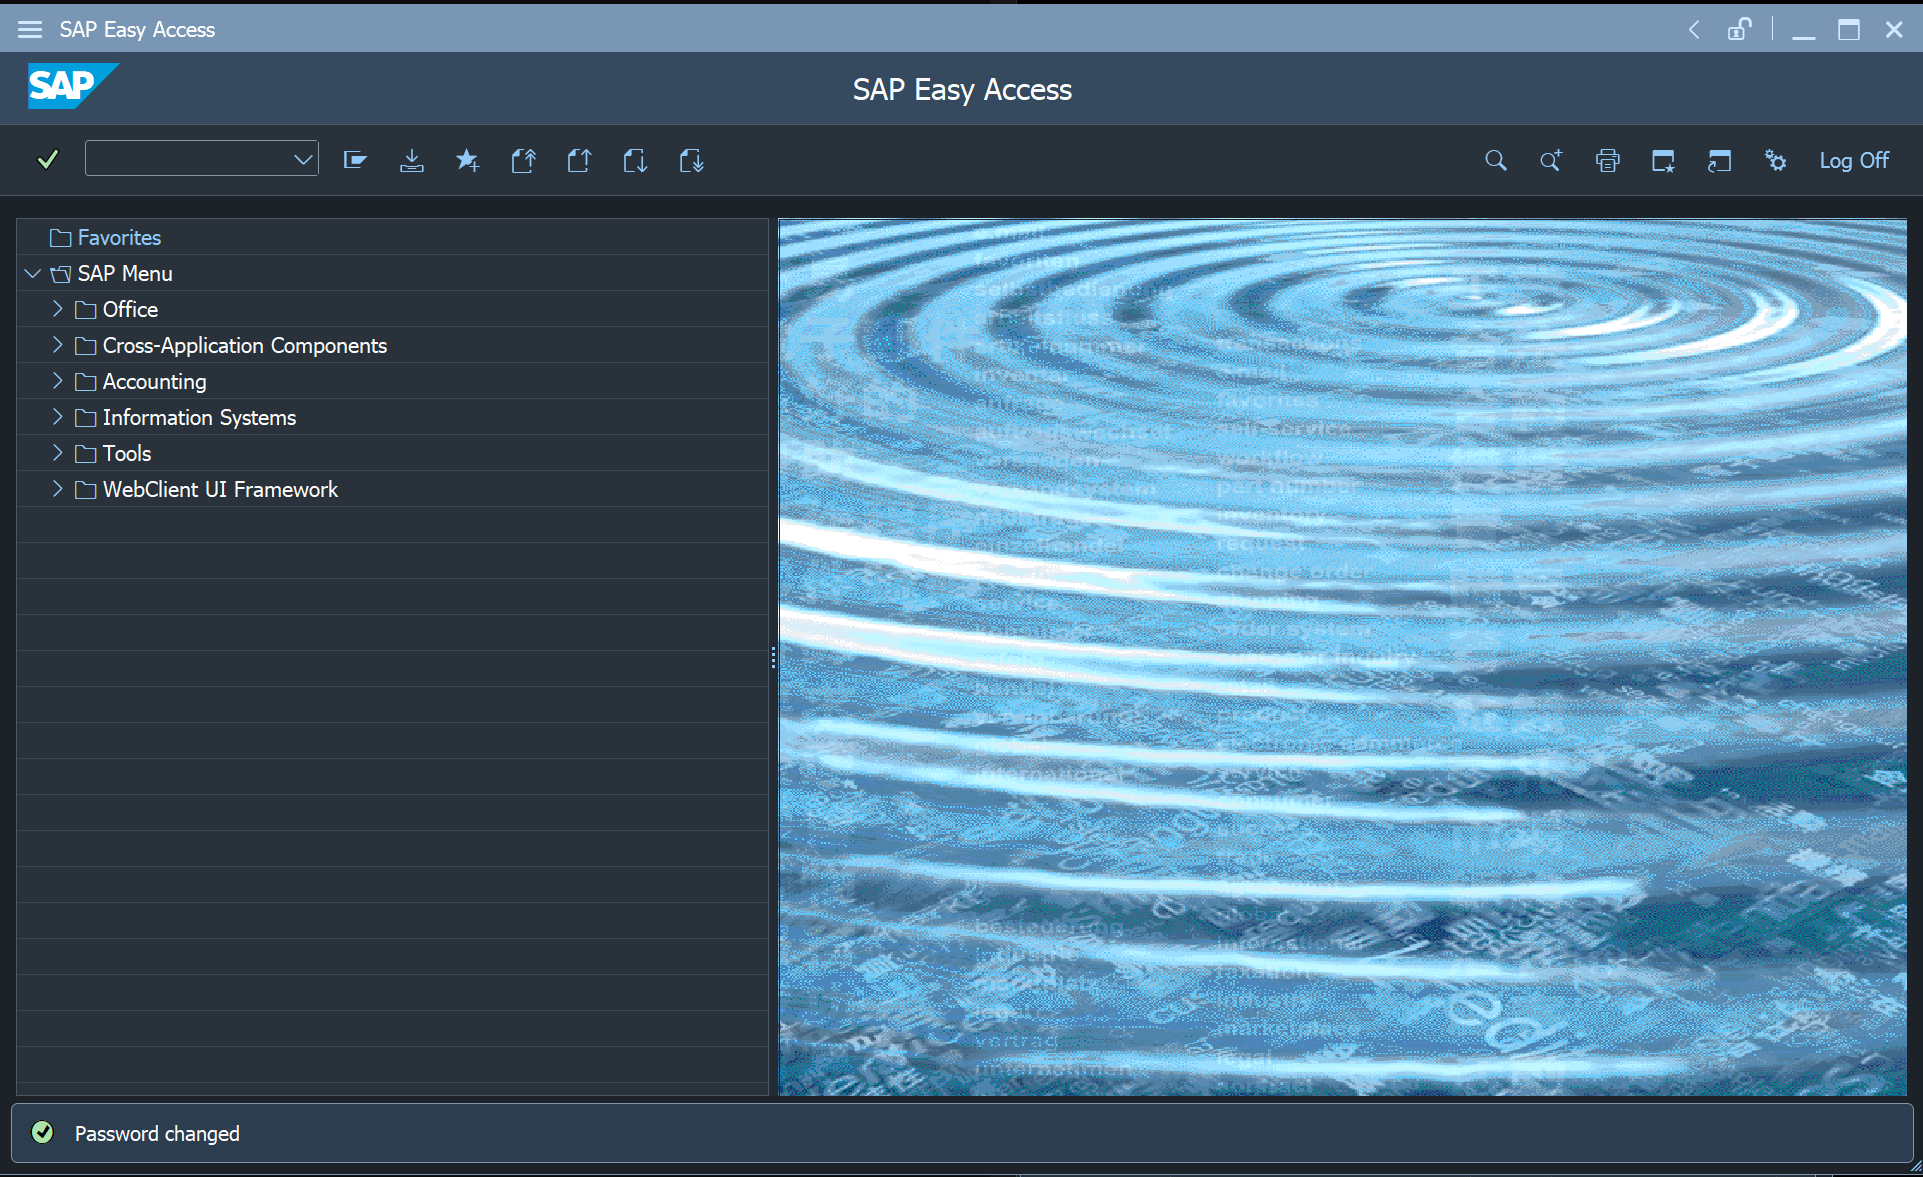Open the hamburger menu in the title bar

(30, 29)
